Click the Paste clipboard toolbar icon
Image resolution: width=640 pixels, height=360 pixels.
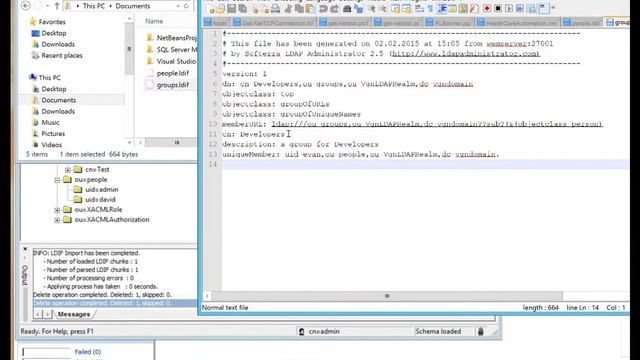(x=310, y=8)
